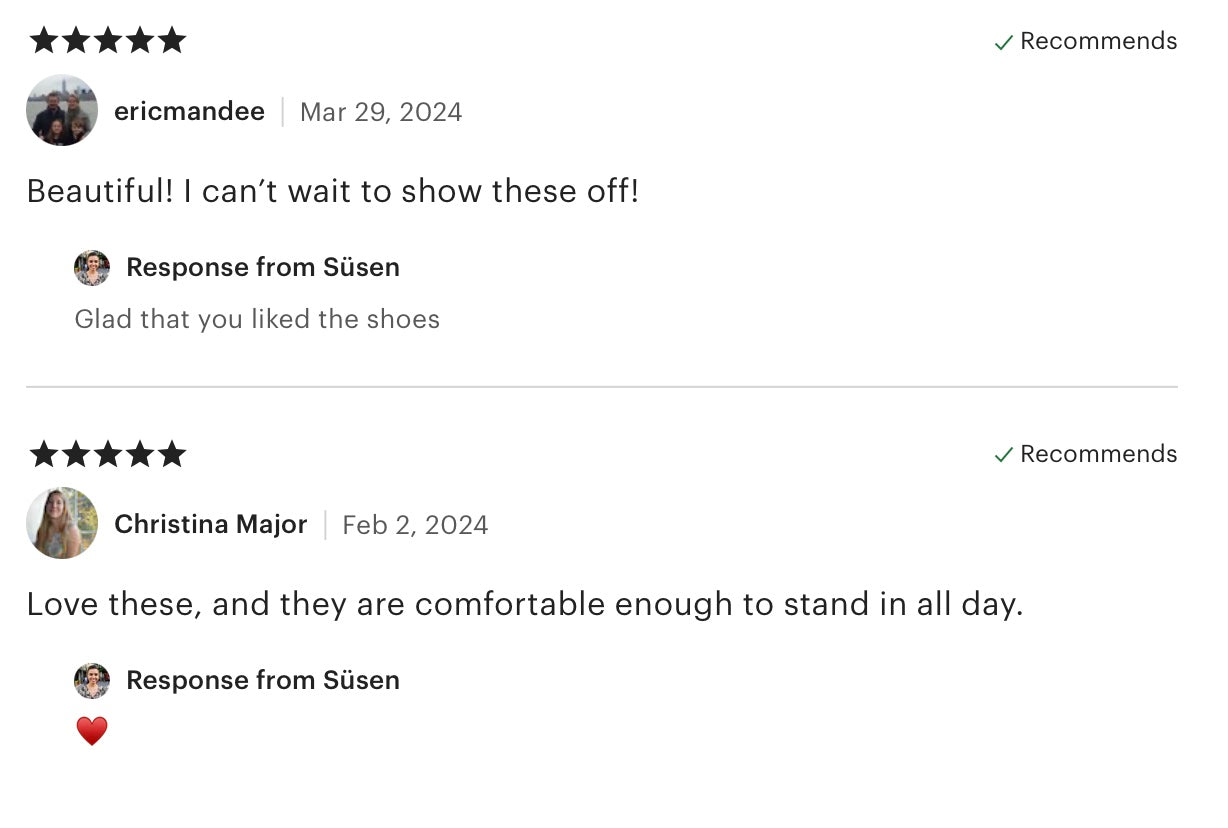
Task: Click Süsen's avatar in first response
Action: pyautogui.click(x=92, y=268)
